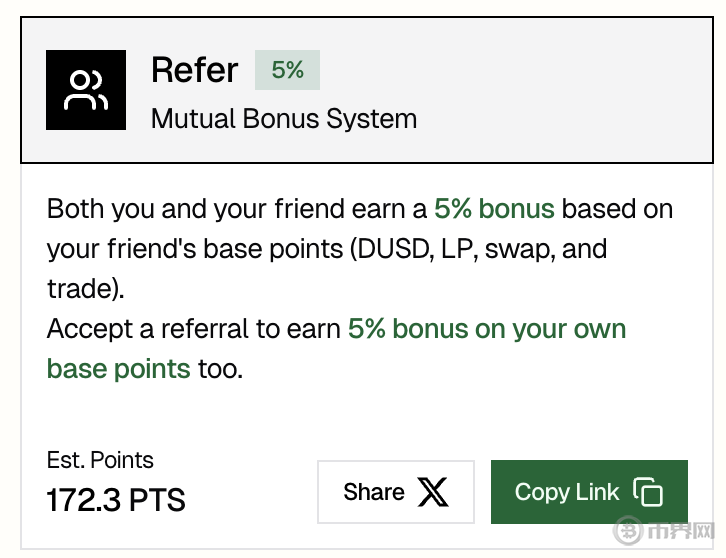The image size is (726, 558).
Task: Click the "(DUSD, LP, swap, and" text
Action: (x=479, y=248)
